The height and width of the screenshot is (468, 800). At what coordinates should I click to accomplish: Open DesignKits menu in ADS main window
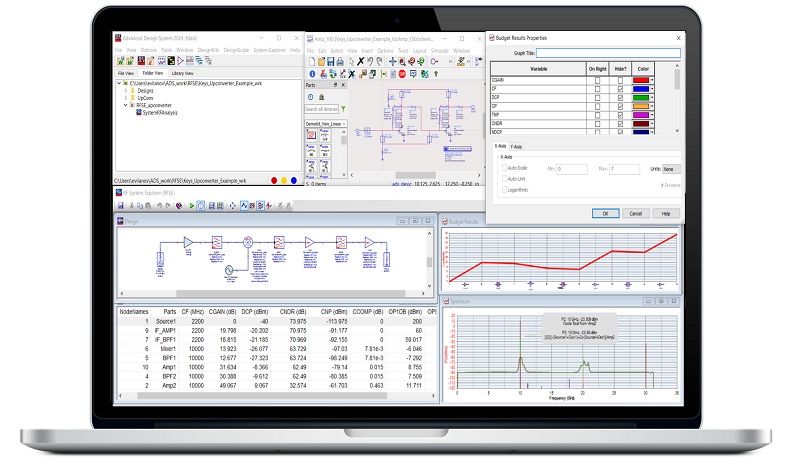click(x=208, y=50)
